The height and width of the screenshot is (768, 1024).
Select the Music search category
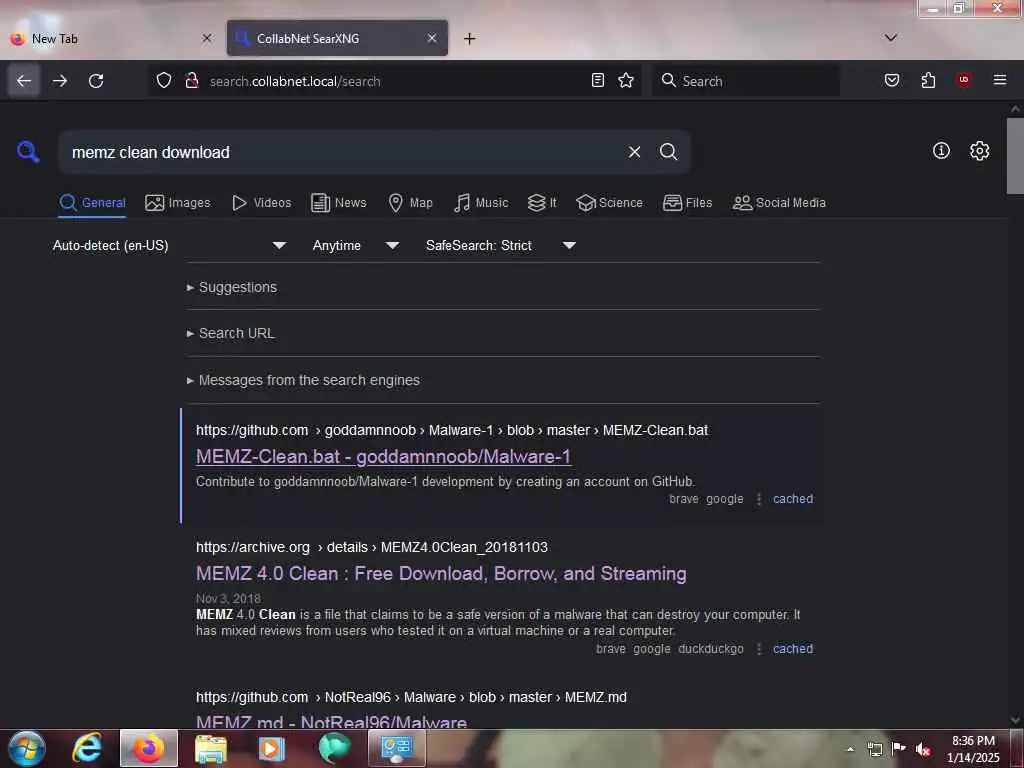tap(481, 202)
